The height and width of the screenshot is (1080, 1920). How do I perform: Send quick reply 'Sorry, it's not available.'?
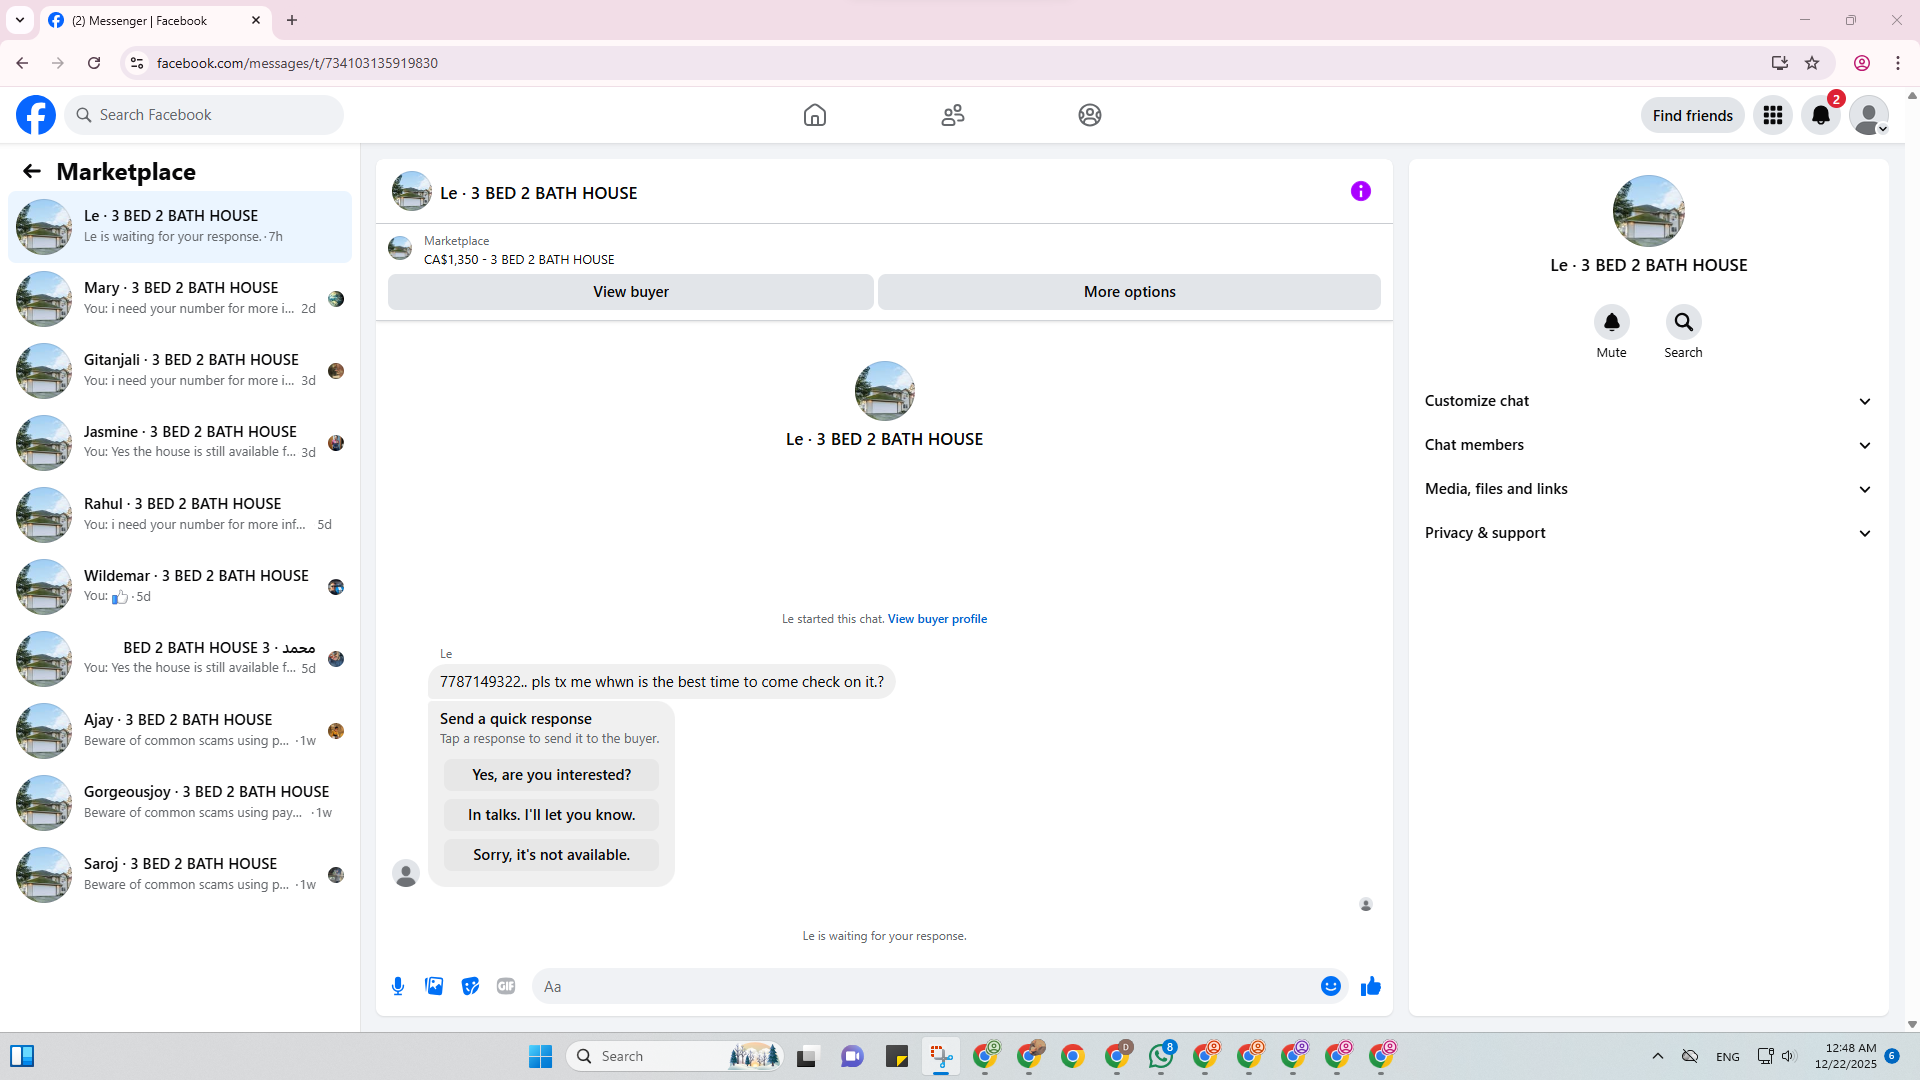coord(552,855)
